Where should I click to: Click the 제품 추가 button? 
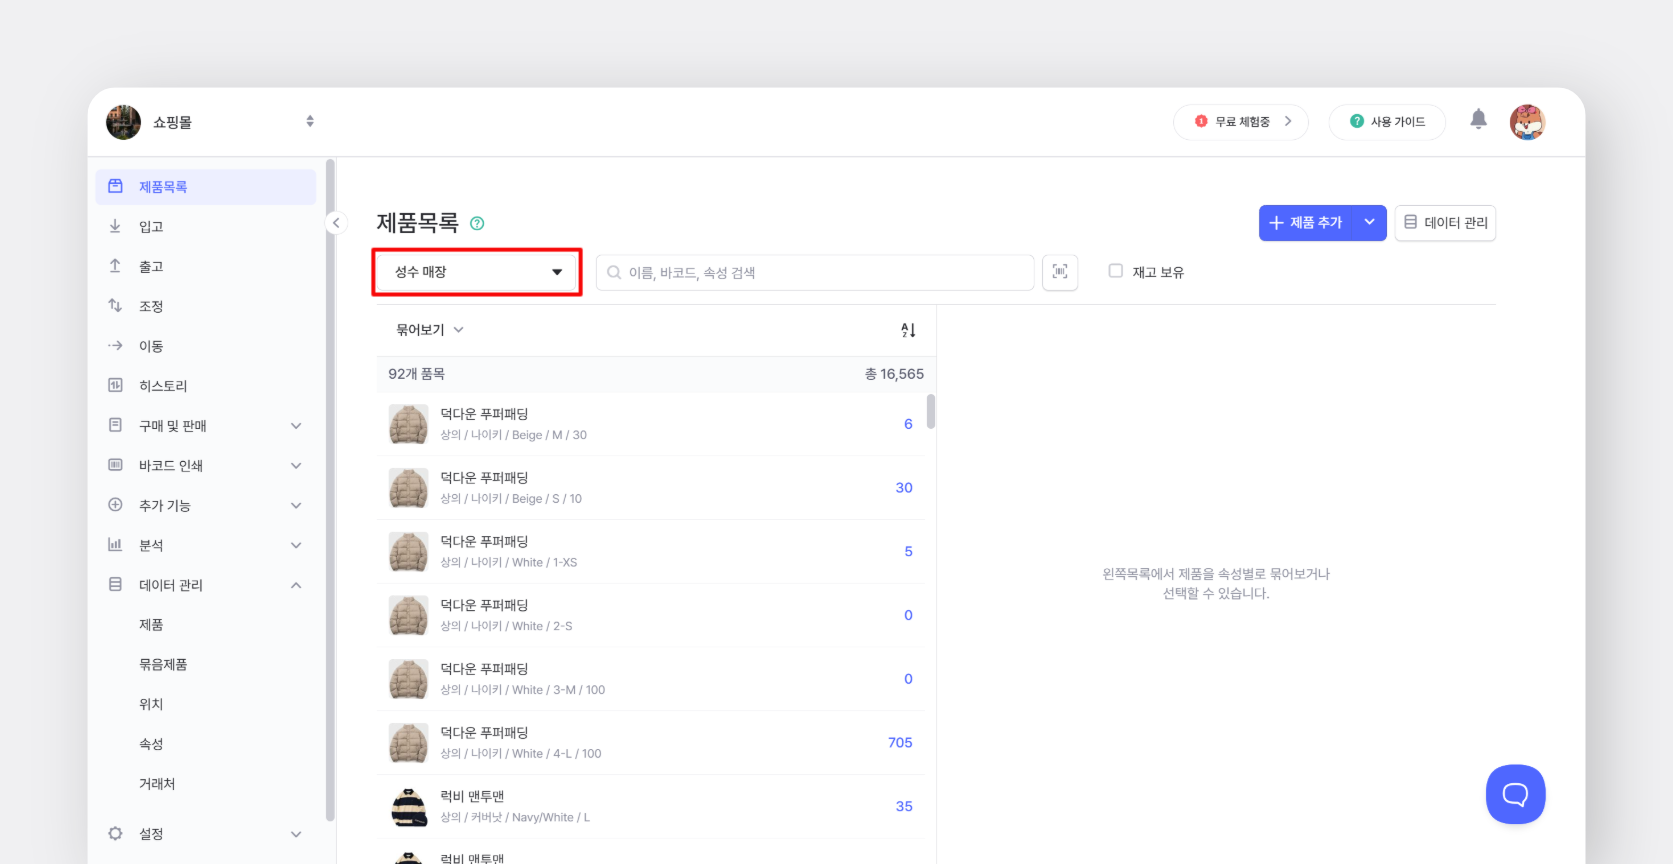pyautogui.click(x=1306, y=223)
